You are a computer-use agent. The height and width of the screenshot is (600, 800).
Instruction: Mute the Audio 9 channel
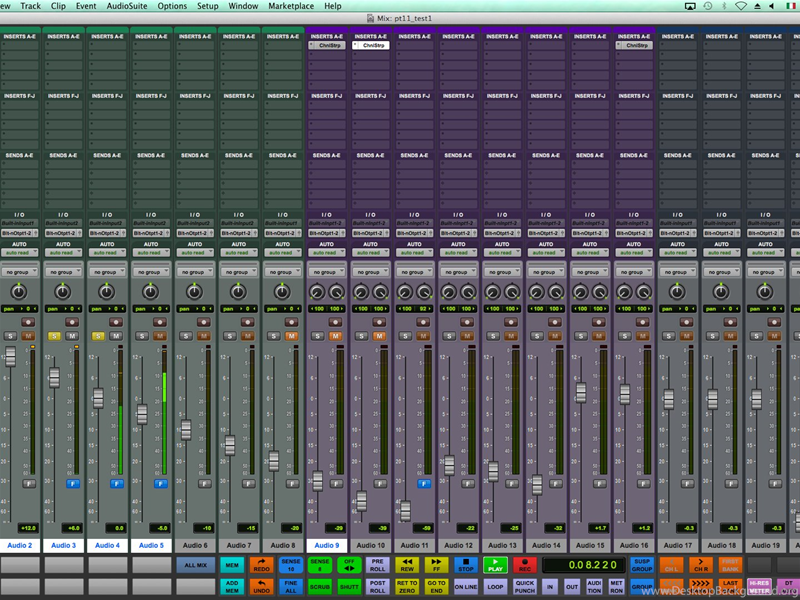[x=336, y=336]
